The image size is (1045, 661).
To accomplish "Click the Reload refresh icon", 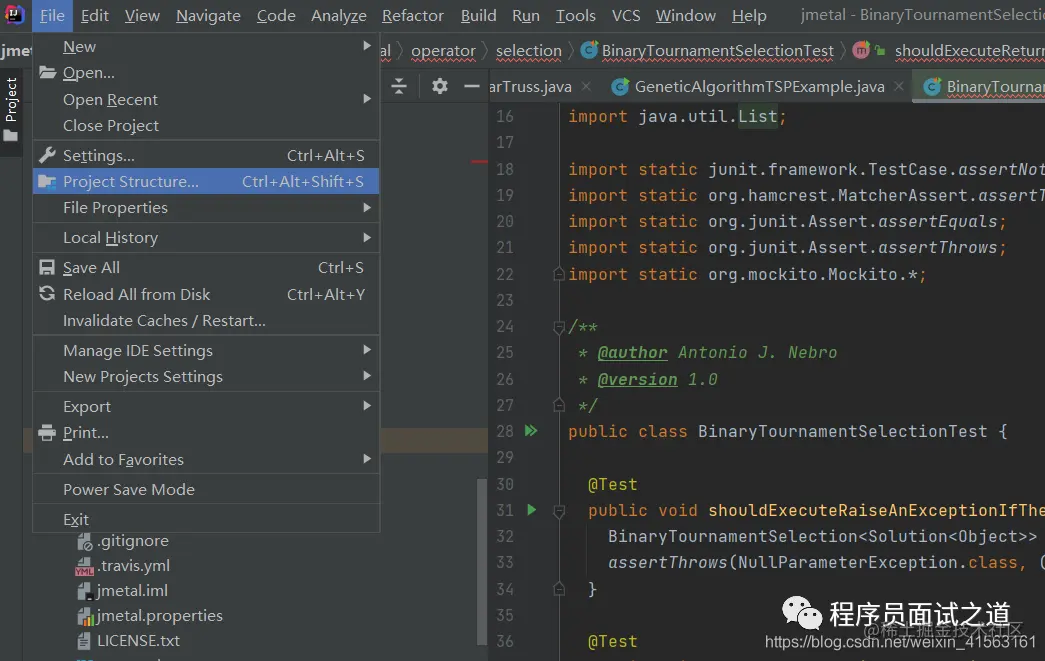I will 47,293.
